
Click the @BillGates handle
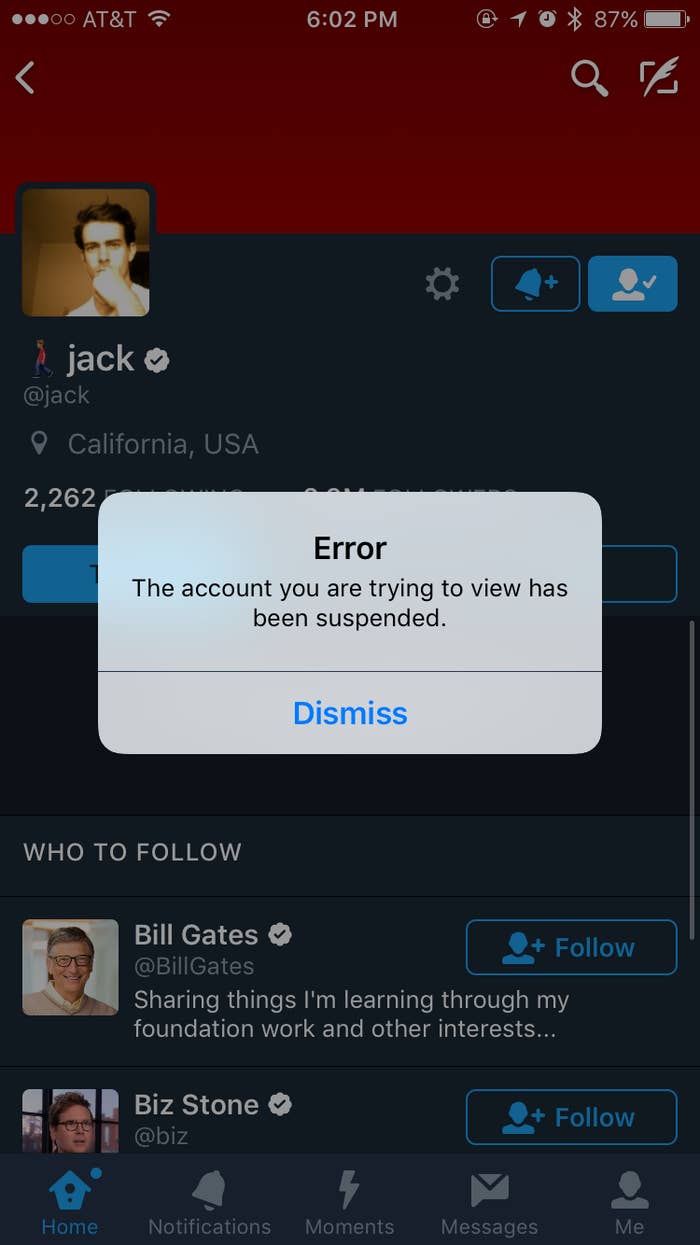coord(194,967)
